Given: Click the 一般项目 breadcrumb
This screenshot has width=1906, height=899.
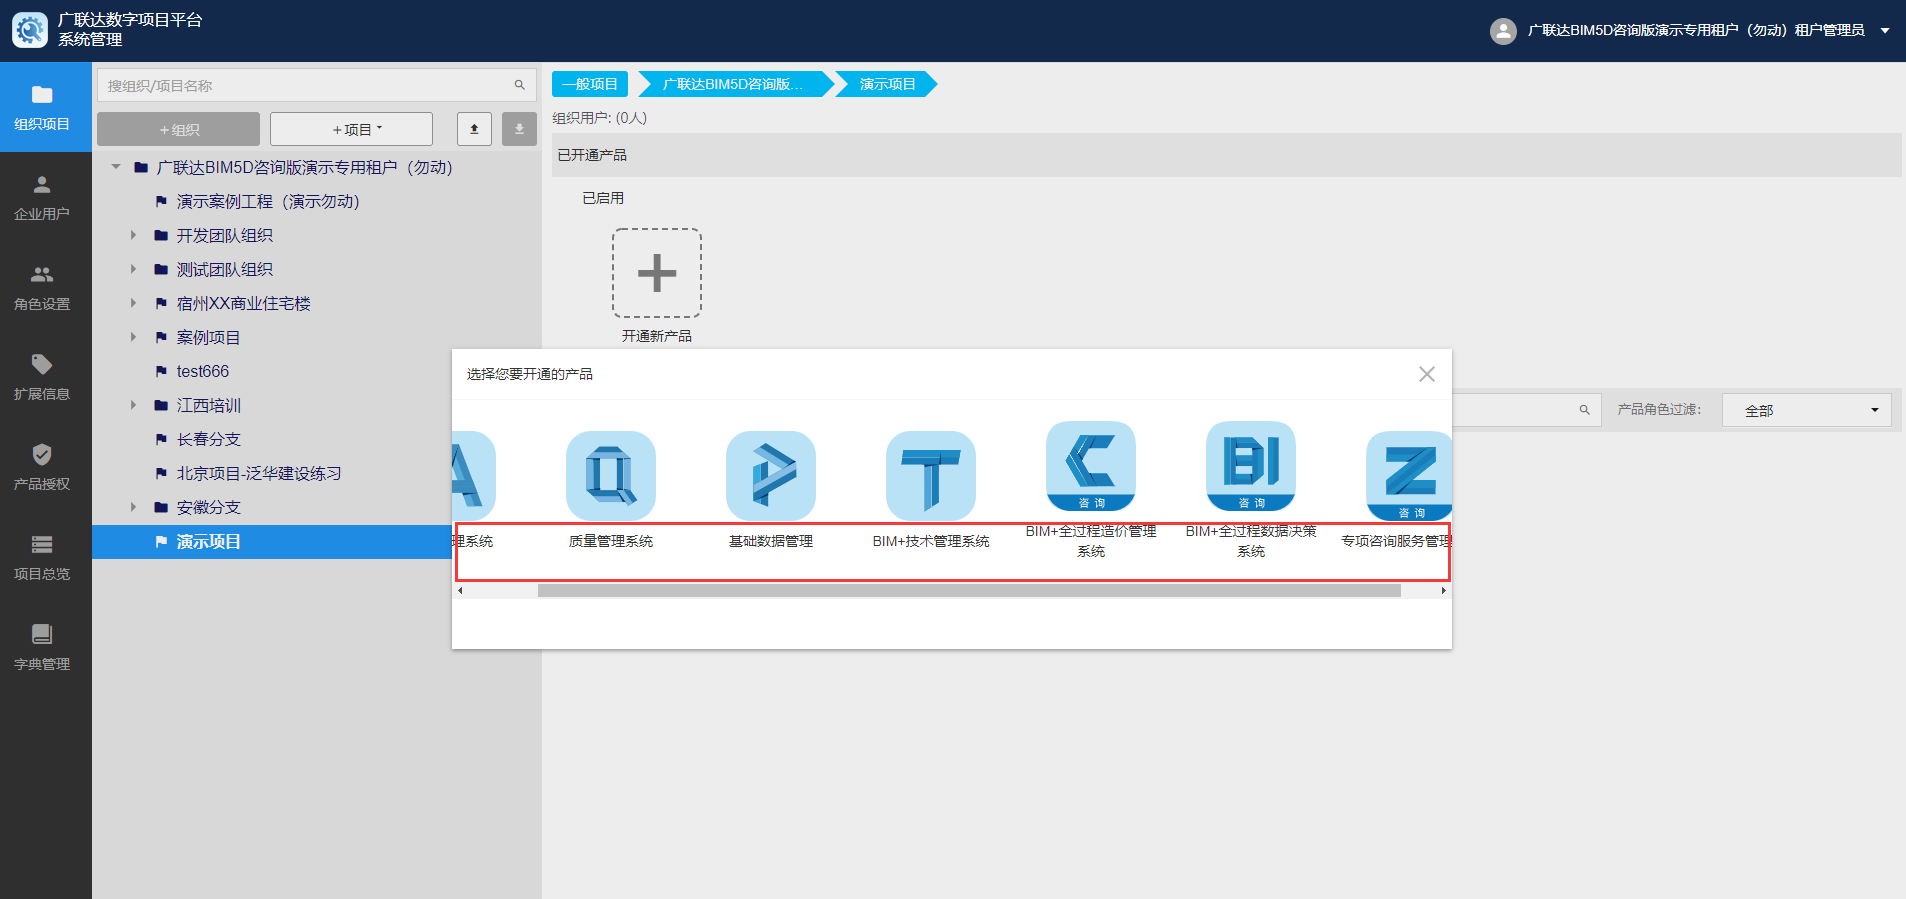Looking at the screenshot, I should [x=590, y=84].
